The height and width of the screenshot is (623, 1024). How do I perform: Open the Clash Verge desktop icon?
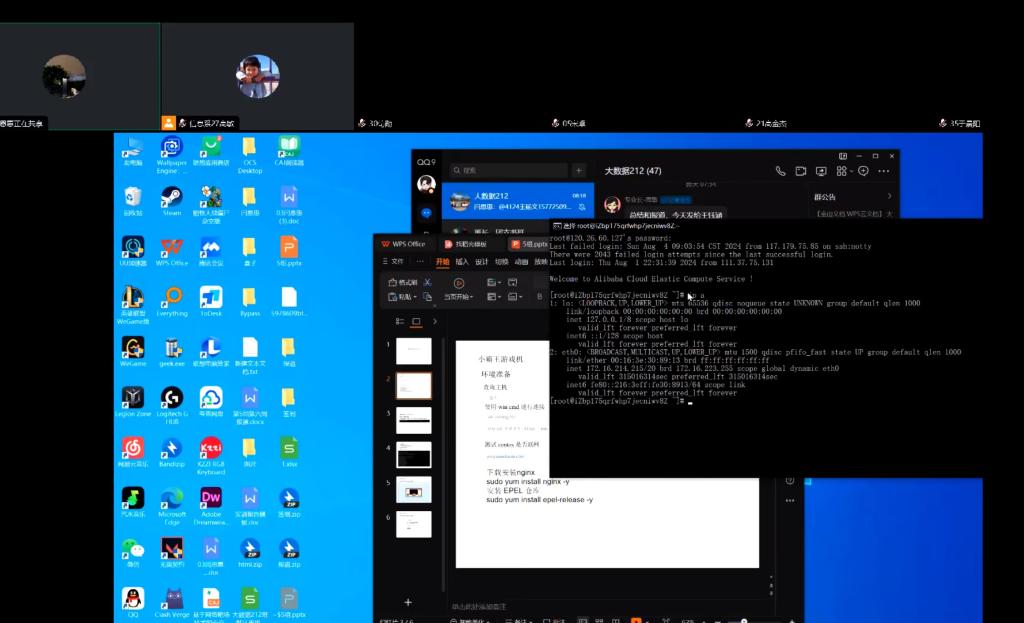pyautogui.click(x=172, y=600)
